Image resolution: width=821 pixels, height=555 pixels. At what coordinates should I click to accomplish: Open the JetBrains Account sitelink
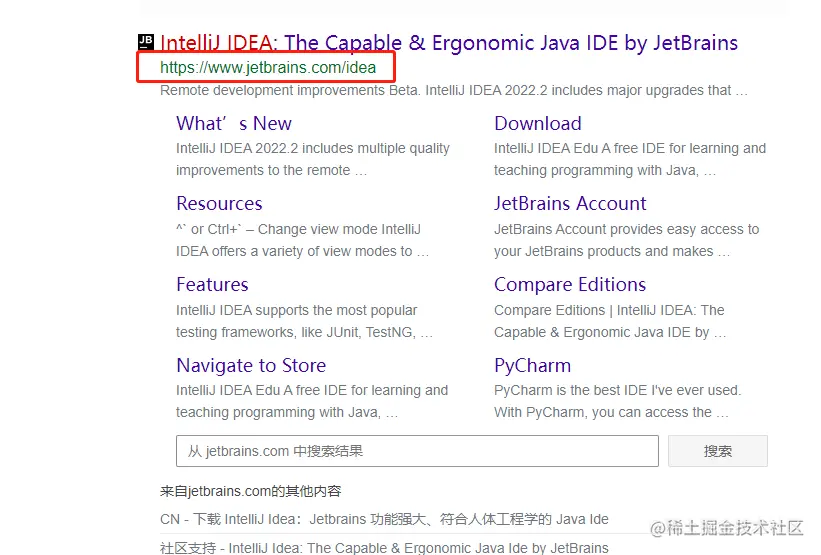[x=570, y=203]
